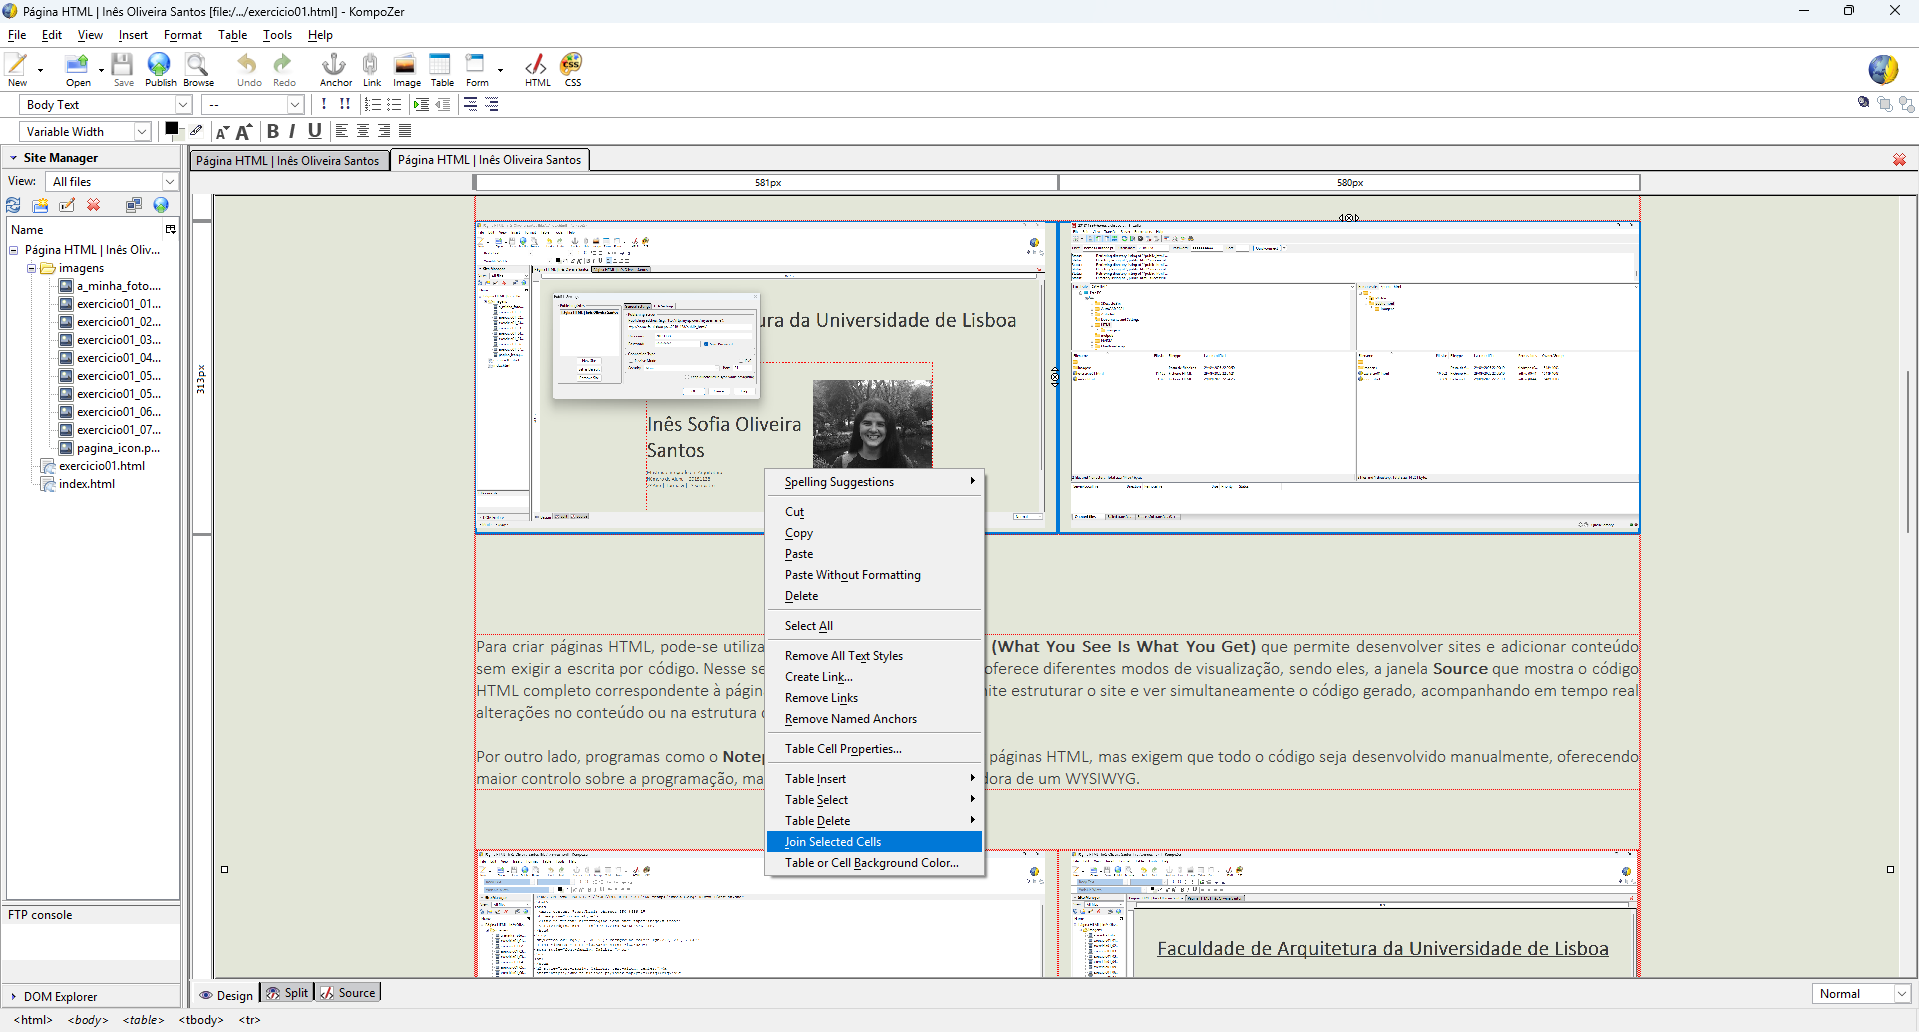Select Table Cell Properties option
This screenshot has width=1919, height=1032.
(843, 749)
